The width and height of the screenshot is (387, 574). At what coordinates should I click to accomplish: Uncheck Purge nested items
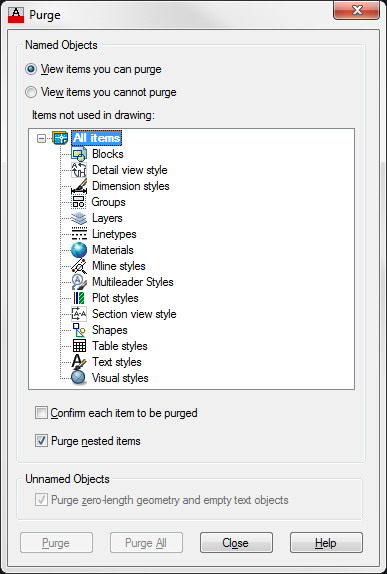coord(88,441)
